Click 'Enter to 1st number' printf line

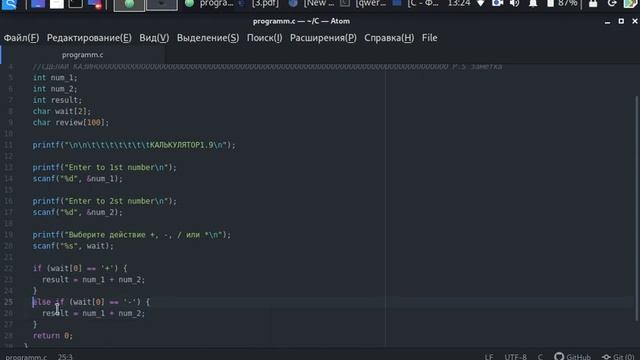(x=104, y=167)
